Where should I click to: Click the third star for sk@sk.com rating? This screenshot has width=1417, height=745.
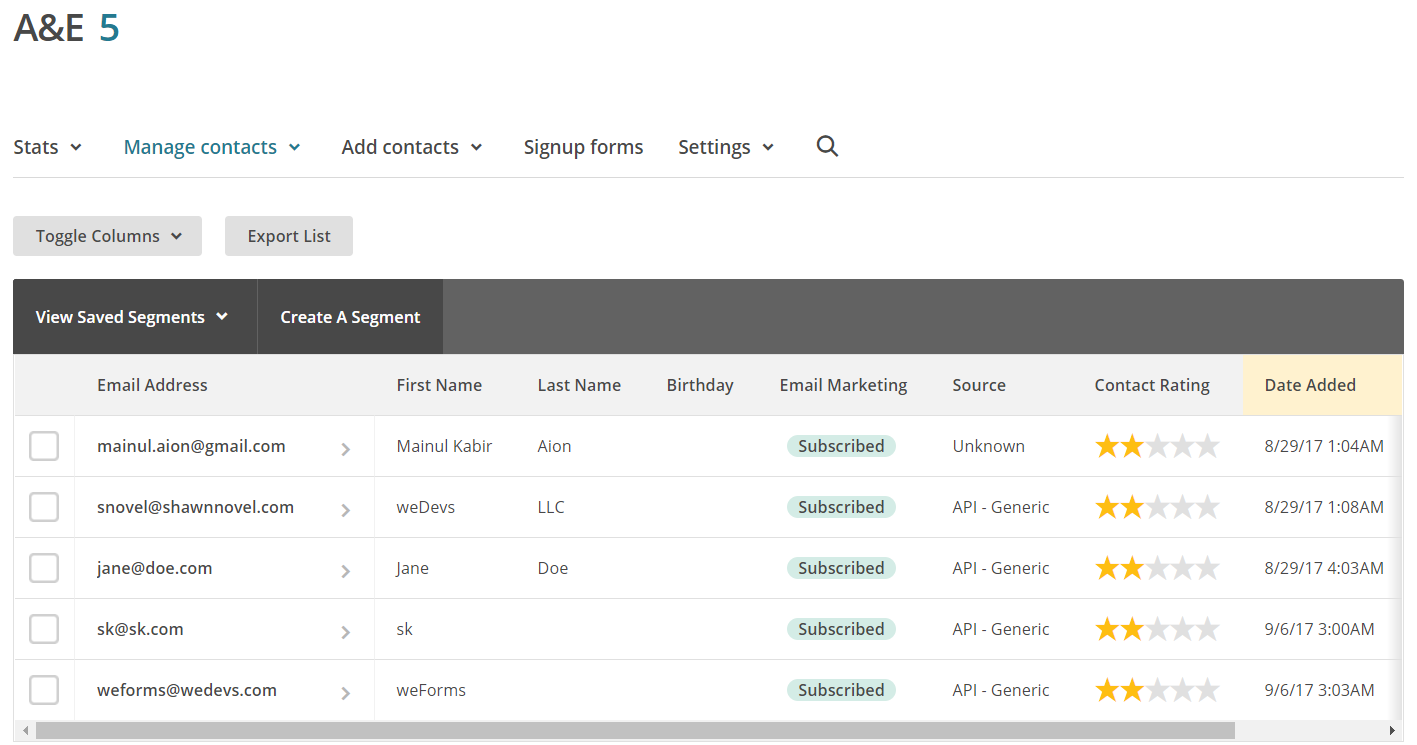pyautogui.click(x=1157, y=628)
